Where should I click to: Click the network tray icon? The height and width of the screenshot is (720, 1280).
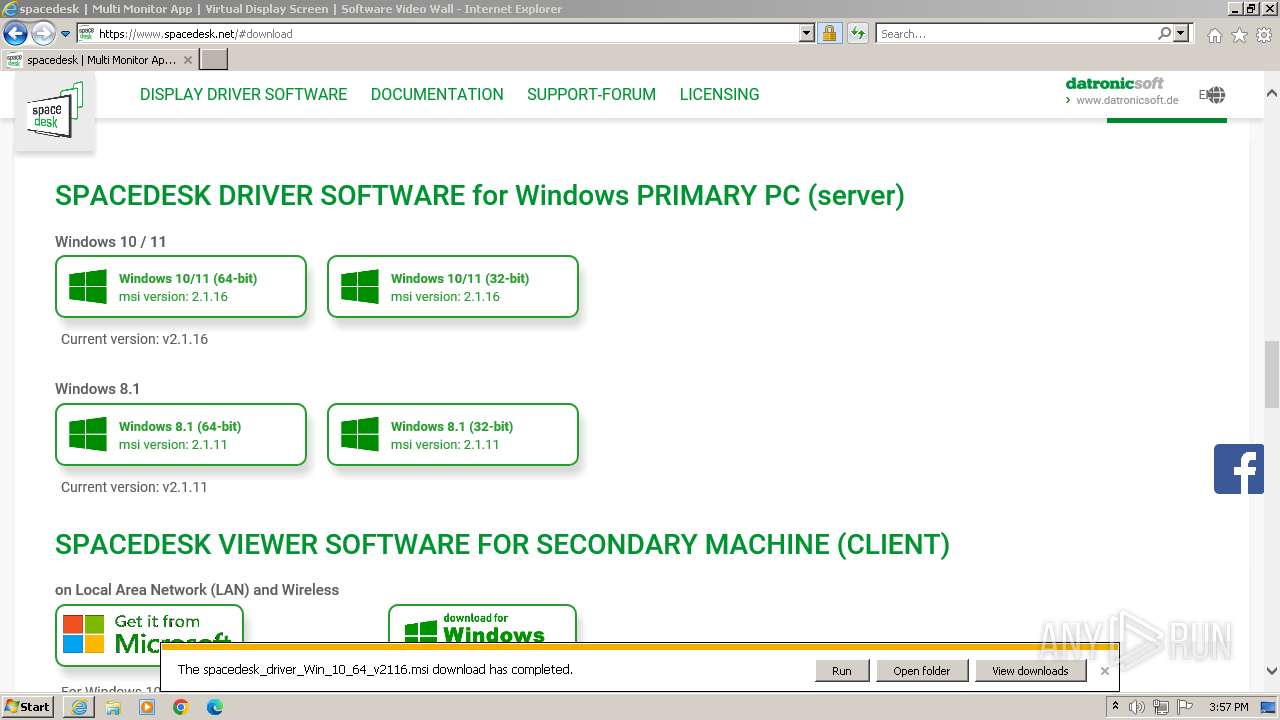[1160, 707]
